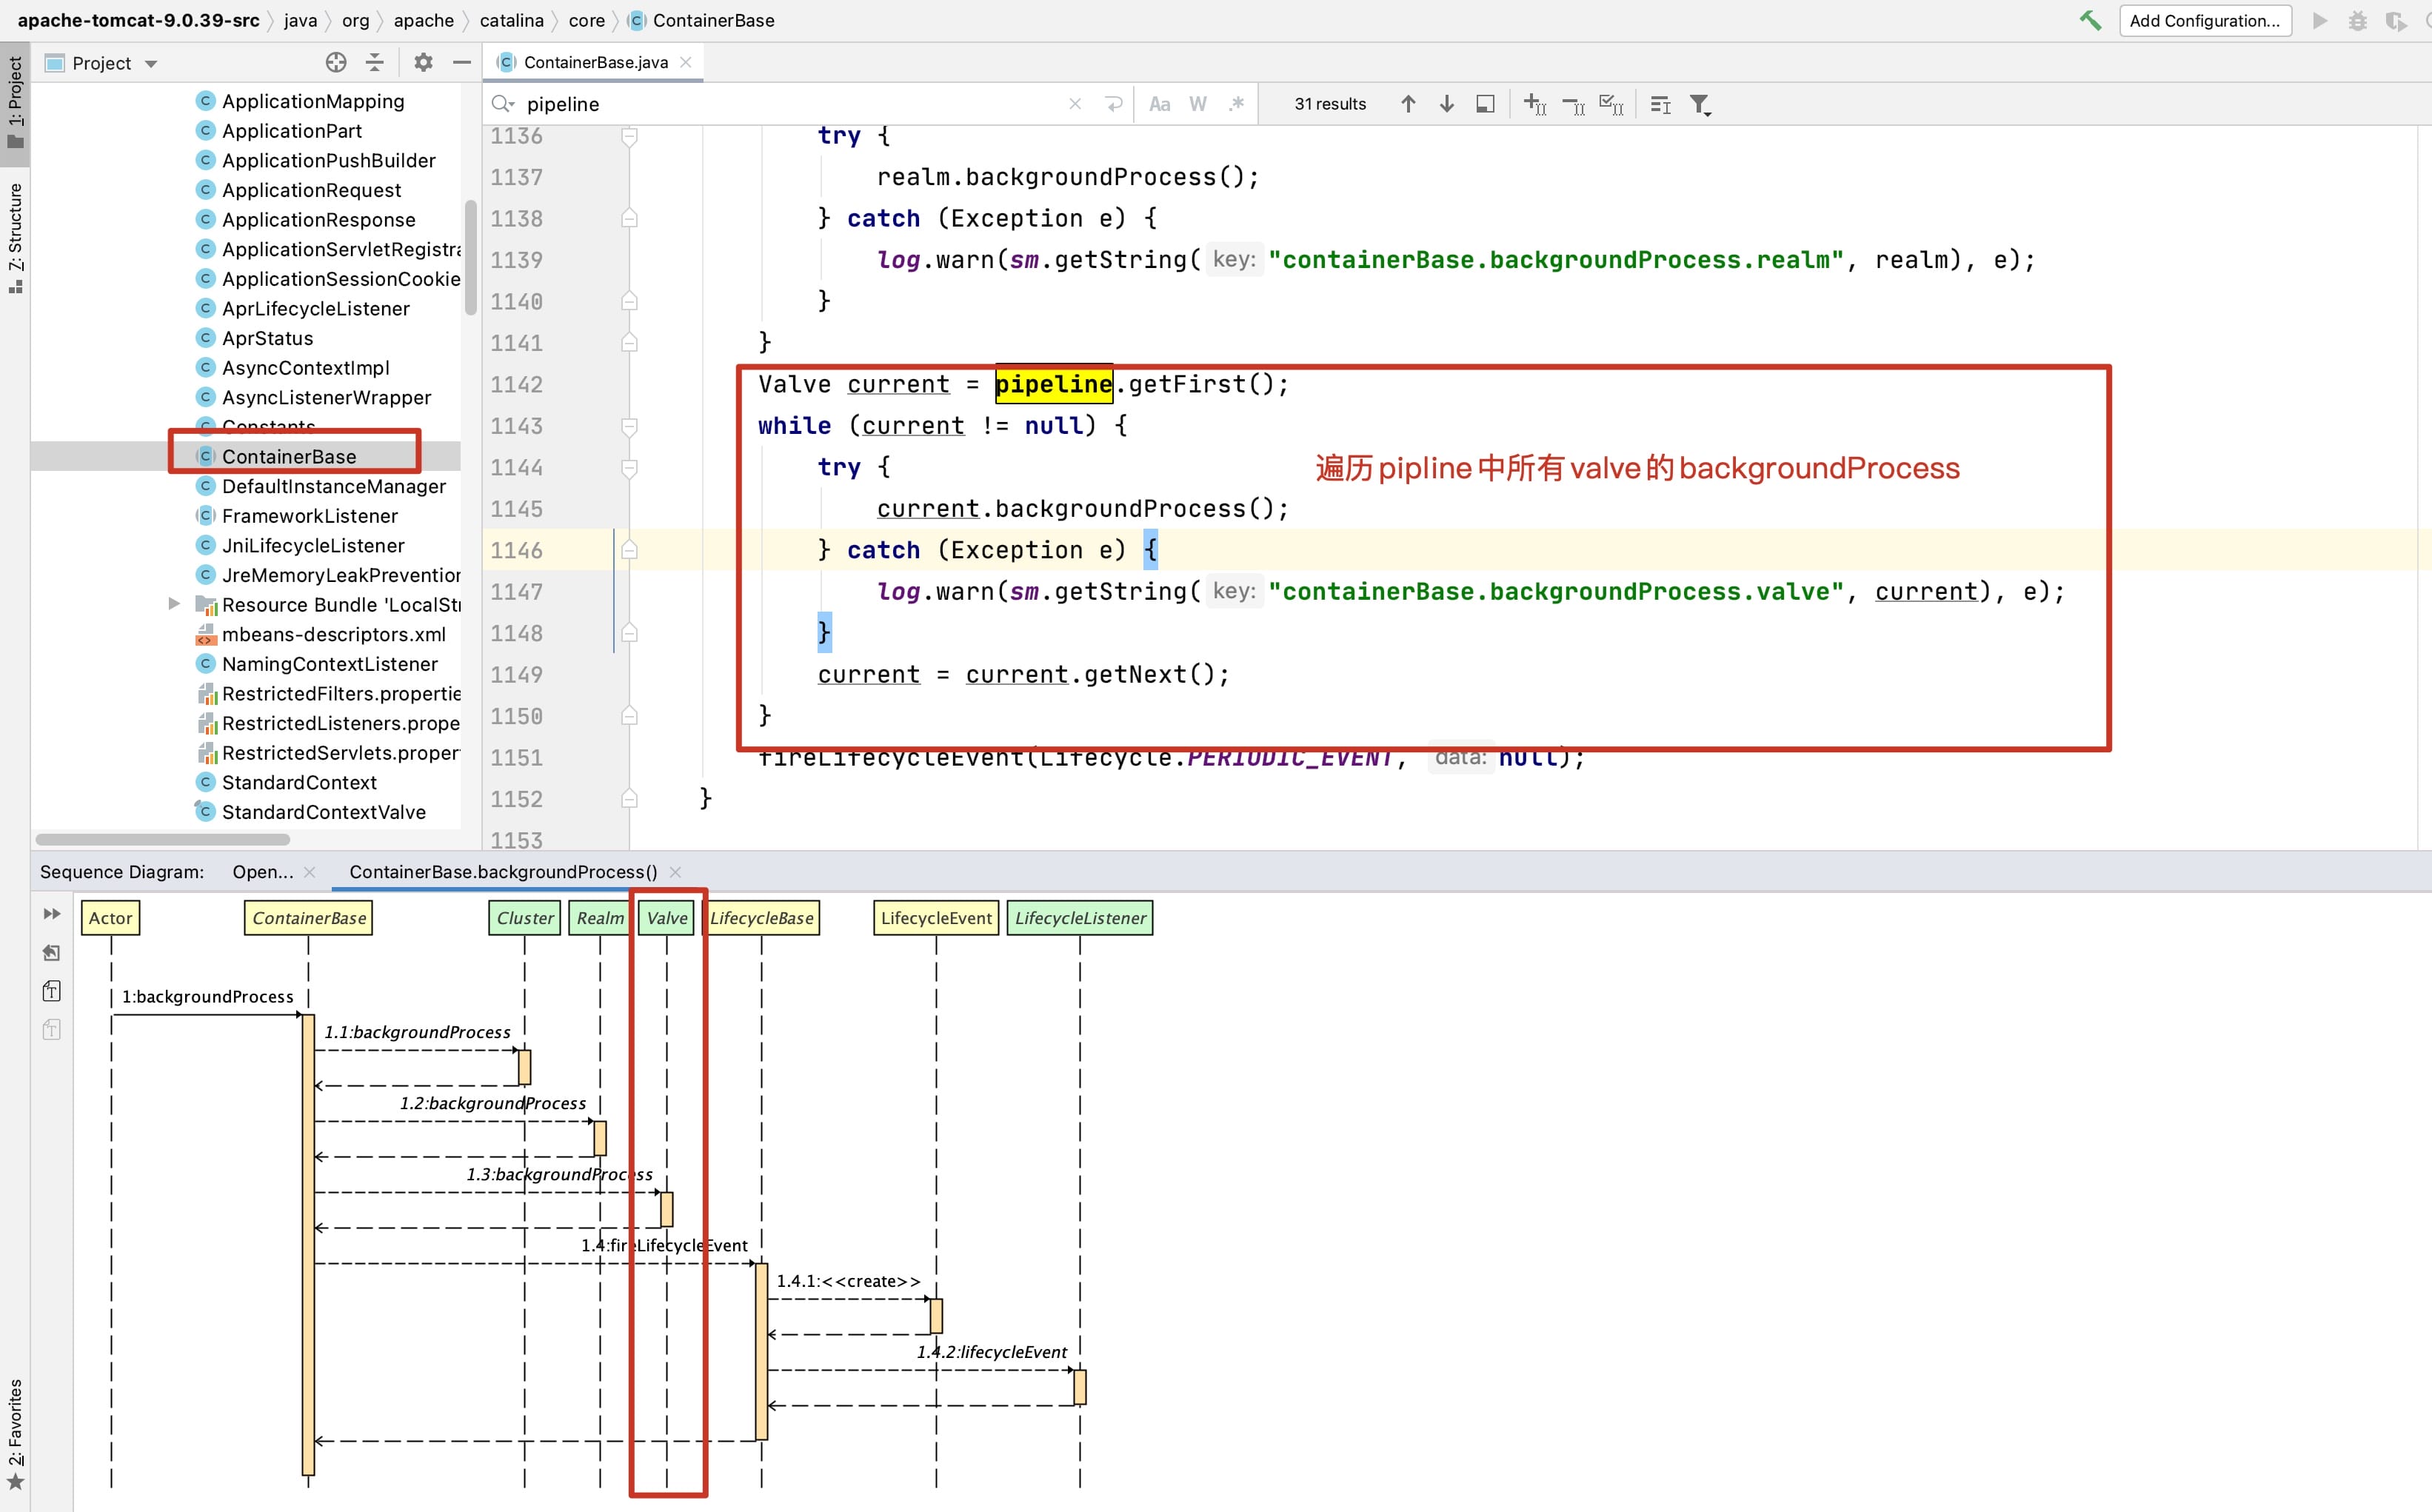Toggle Regex search option

pos(1237,104)
